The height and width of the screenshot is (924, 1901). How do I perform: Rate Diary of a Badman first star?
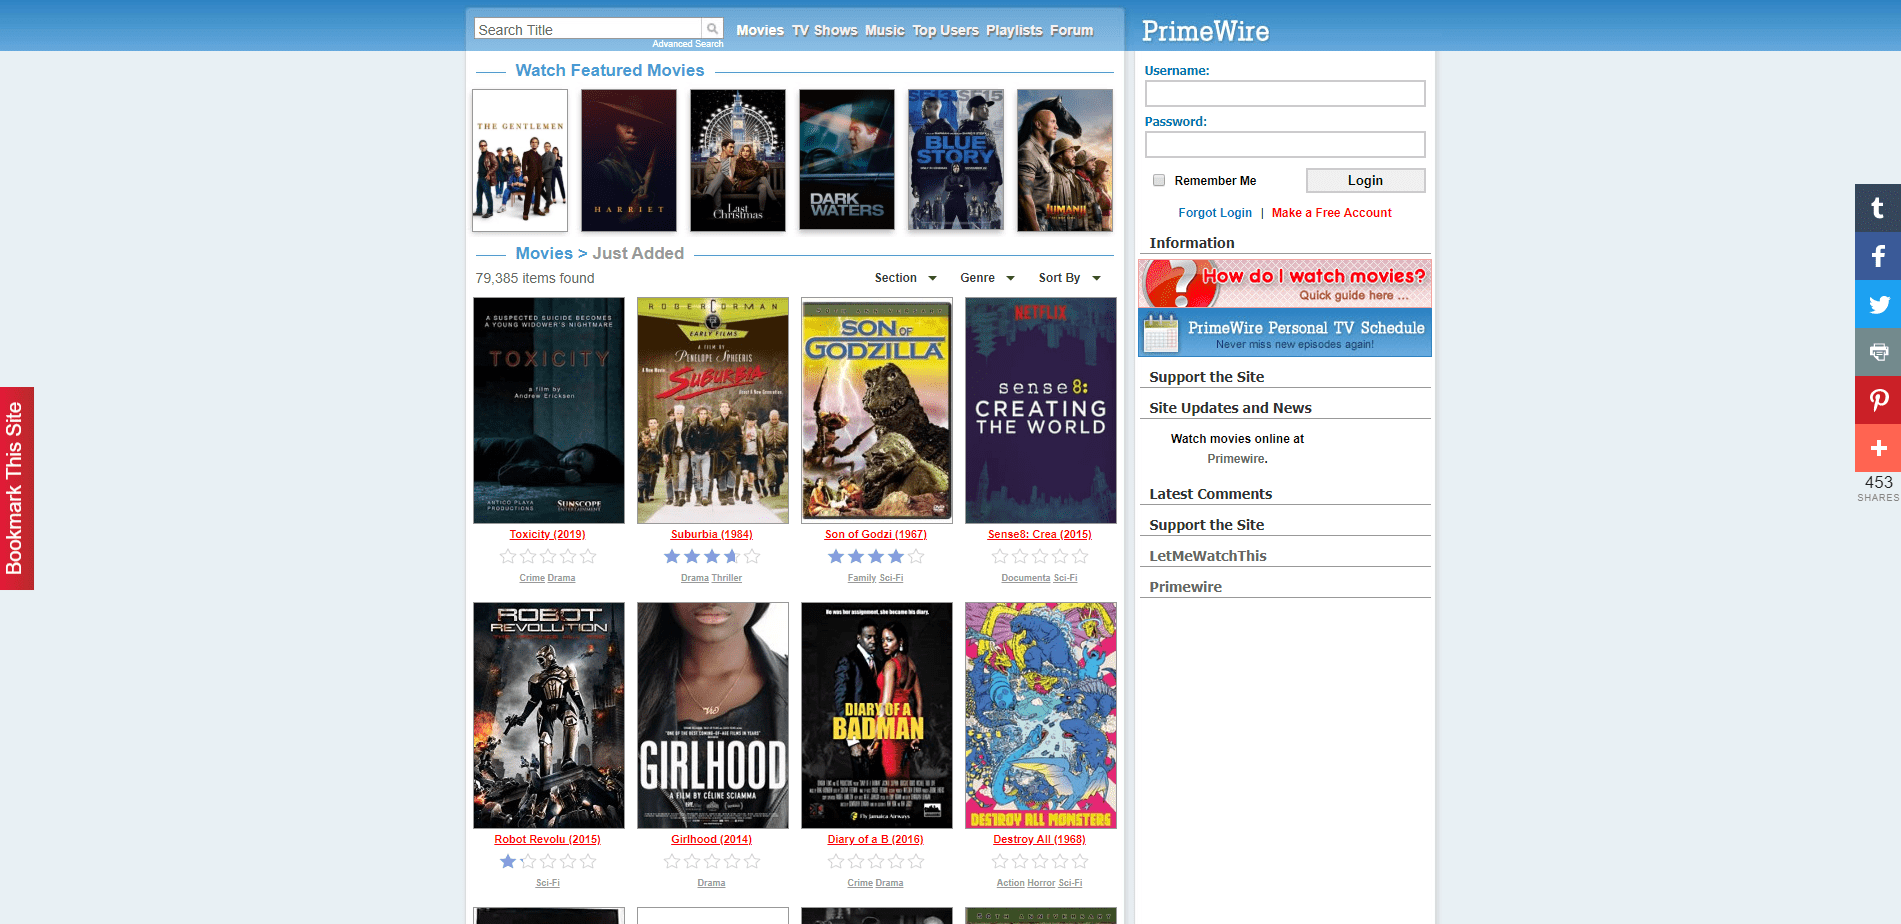[x=836, y=861]
